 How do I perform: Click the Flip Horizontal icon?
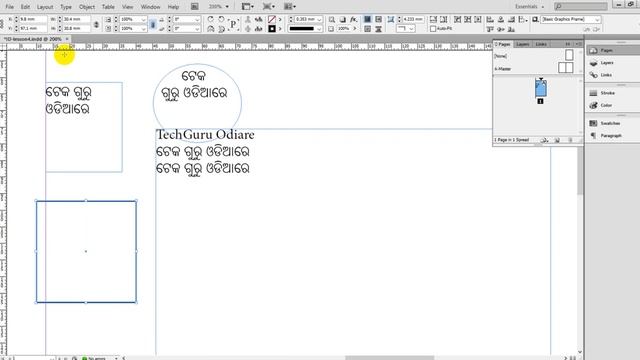pyautogui.click(x=211, y=29)
